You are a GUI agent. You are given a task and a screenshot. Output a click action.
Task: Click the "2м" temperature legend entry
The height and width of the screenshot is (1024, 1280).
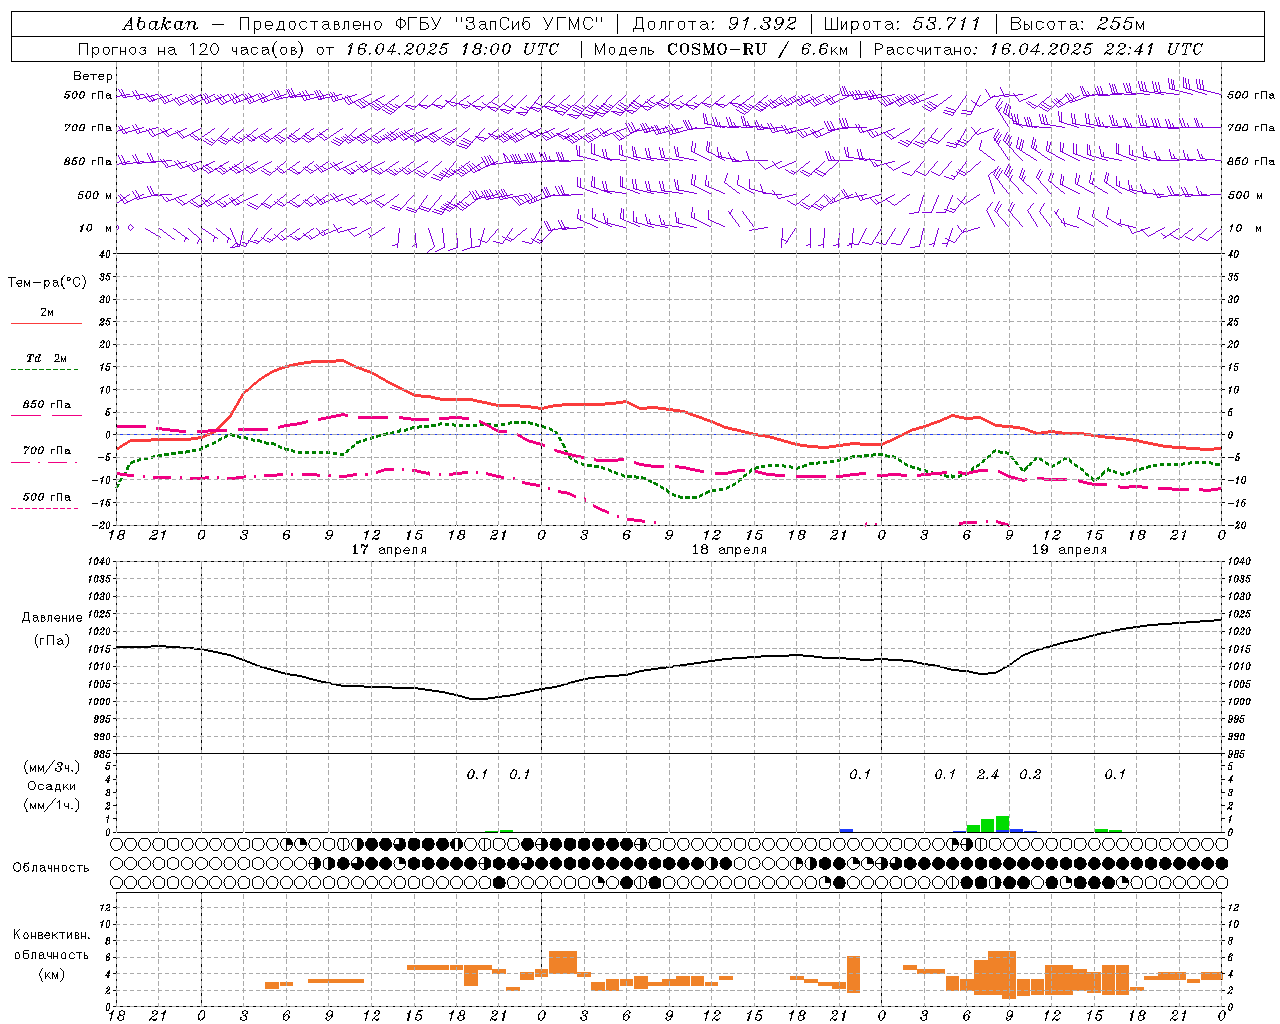[47, 313]
